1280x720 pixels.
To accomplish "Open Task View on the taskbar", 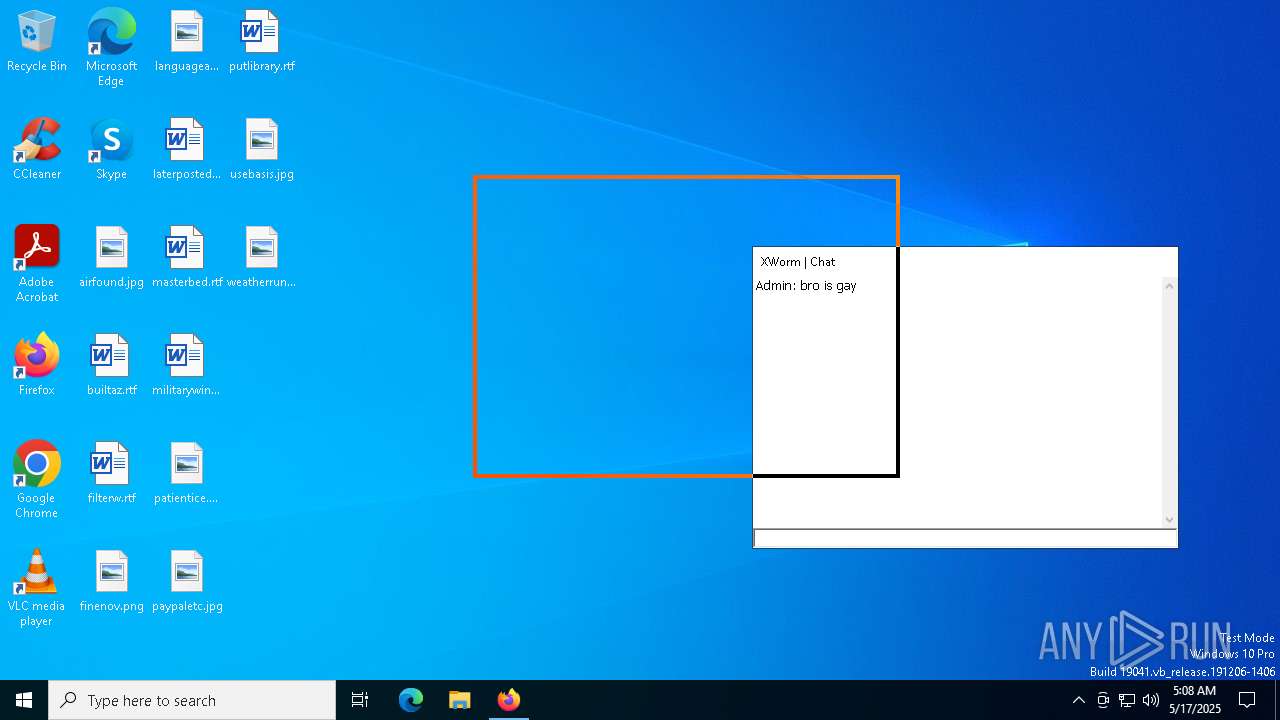I will (x=360, y=700).
